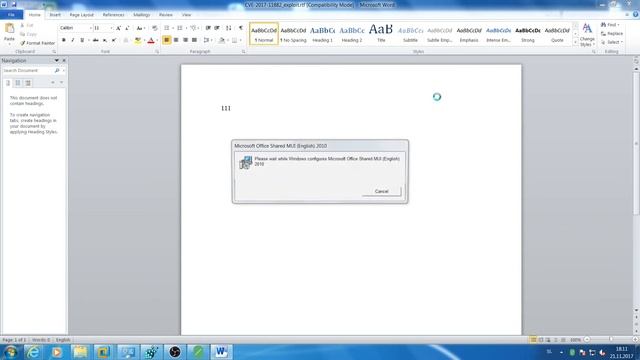Select the Heading 1 style
This screenshot has width=640, height=360.
pos(322,33)
